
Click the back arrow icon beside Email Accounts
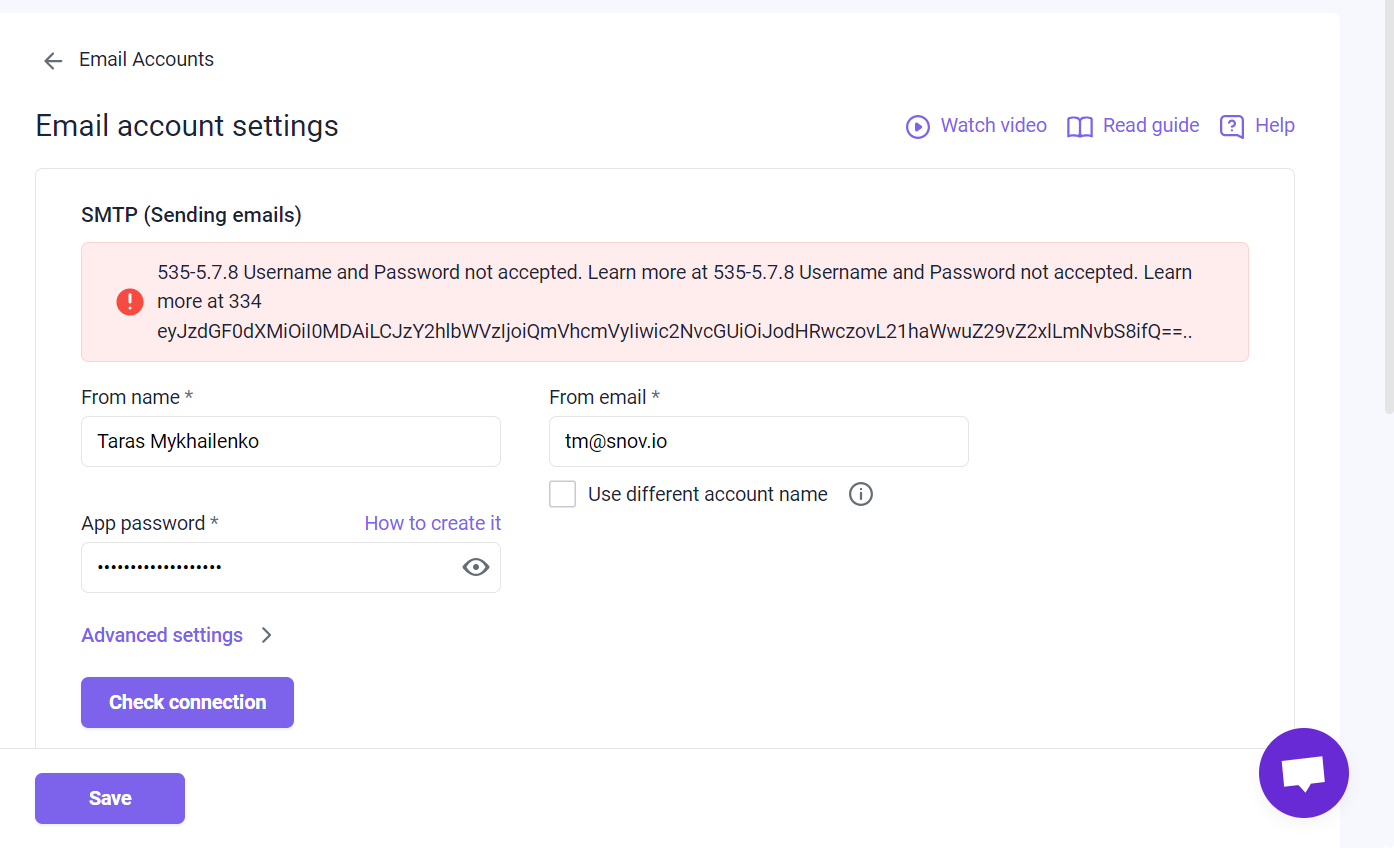53,61
